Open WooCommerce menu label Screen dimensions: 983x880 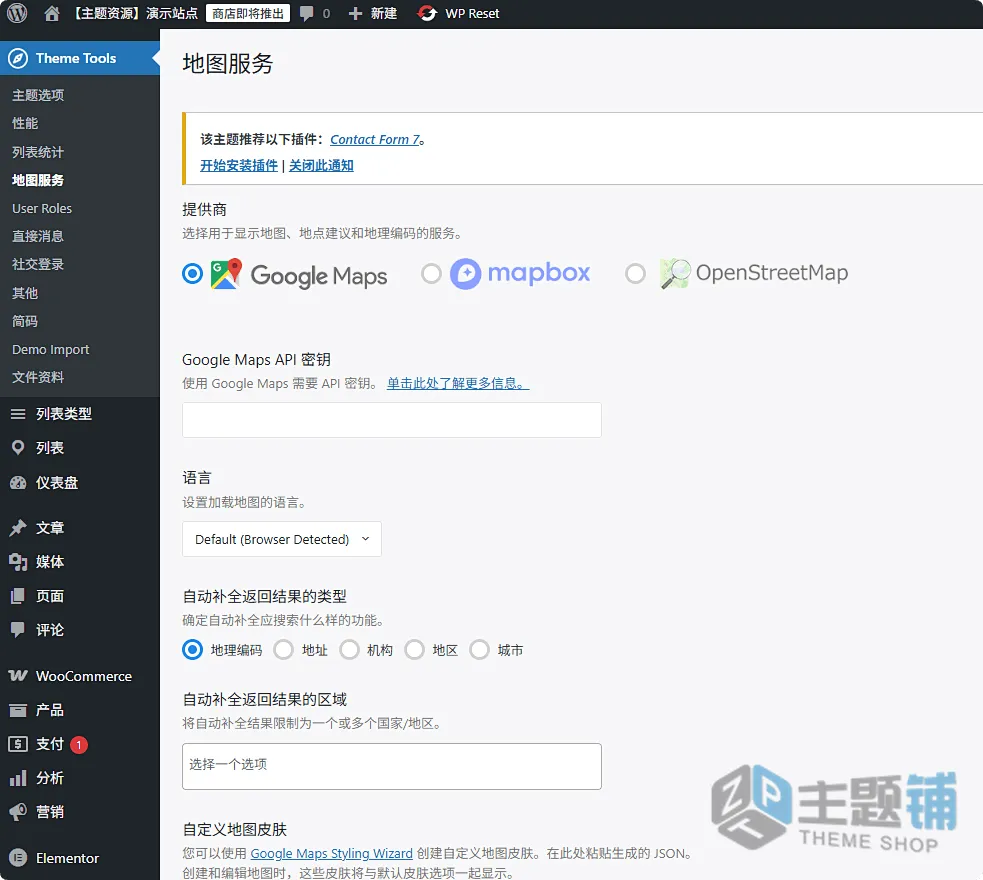(x=84, y=676)
